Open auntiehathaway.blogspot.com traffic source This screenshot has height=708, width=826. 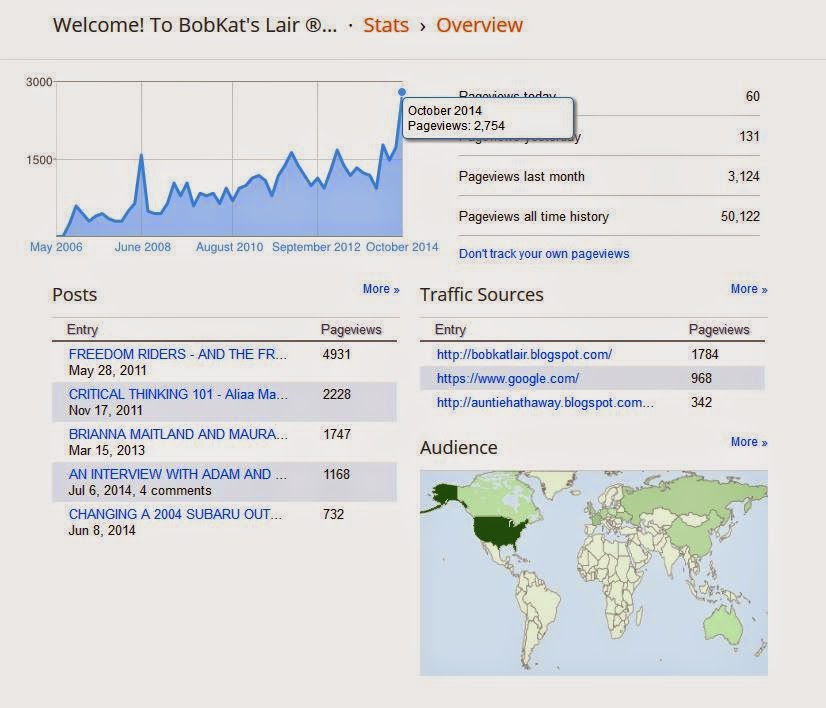coord(545,402)
